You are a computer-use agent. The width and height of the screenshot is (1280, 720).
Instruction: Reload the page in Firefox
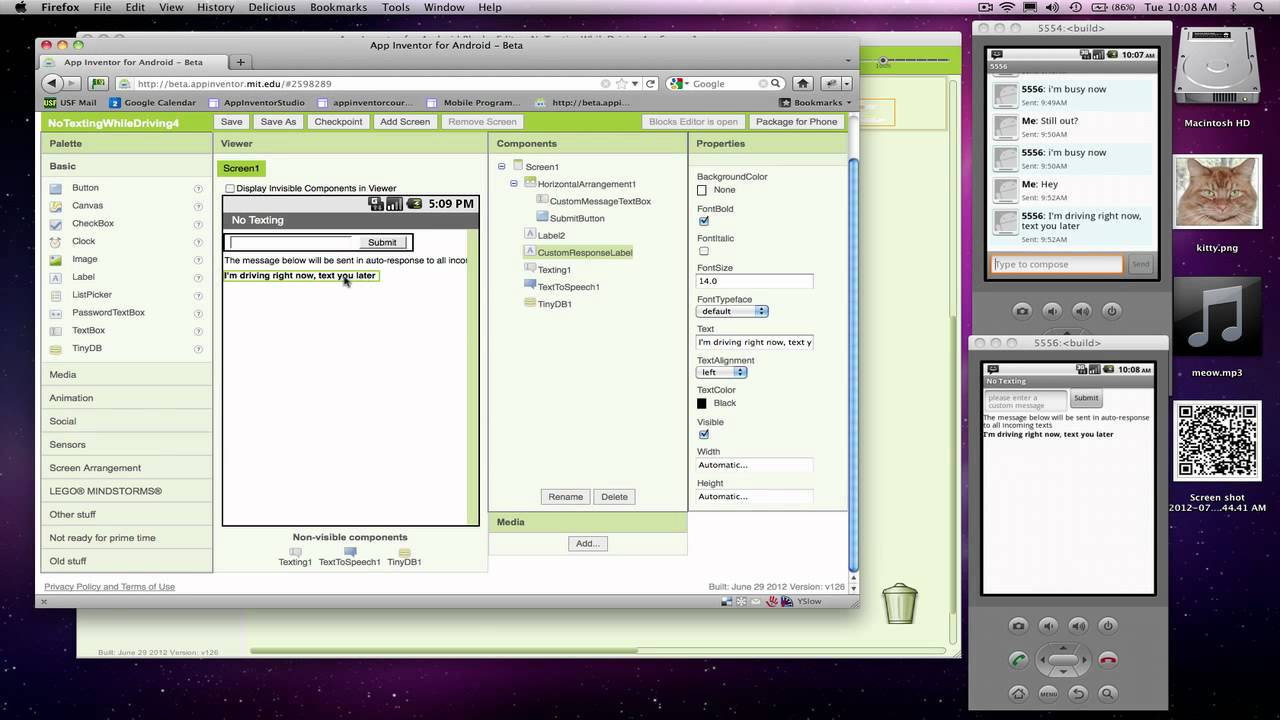650,84
